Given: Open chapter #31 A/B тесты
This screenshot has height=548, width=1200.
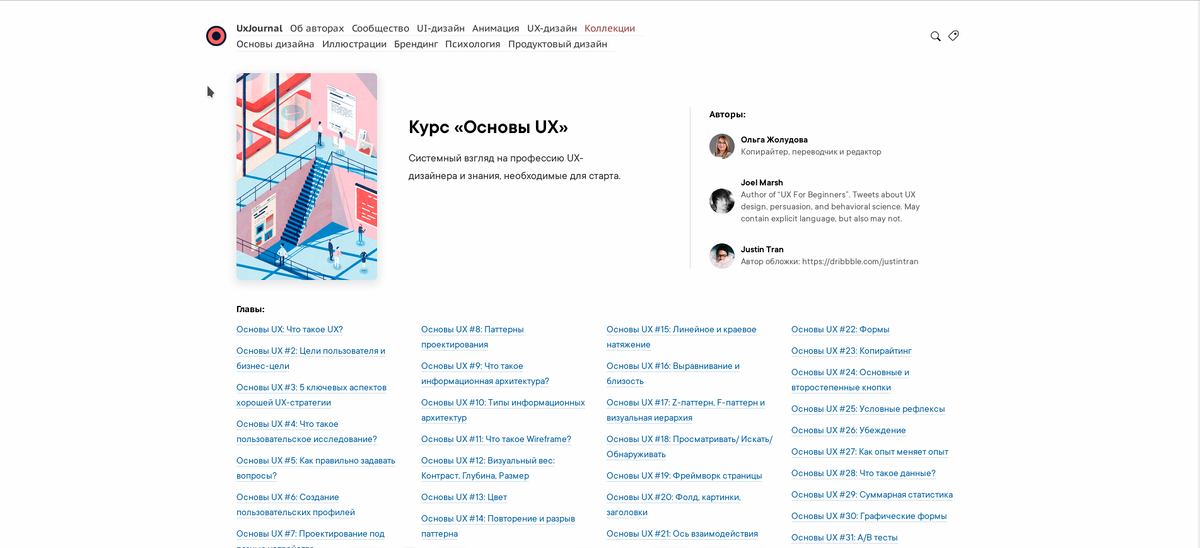Looking at the screenshot, I should pyautogui.click(x=844, y=537).
